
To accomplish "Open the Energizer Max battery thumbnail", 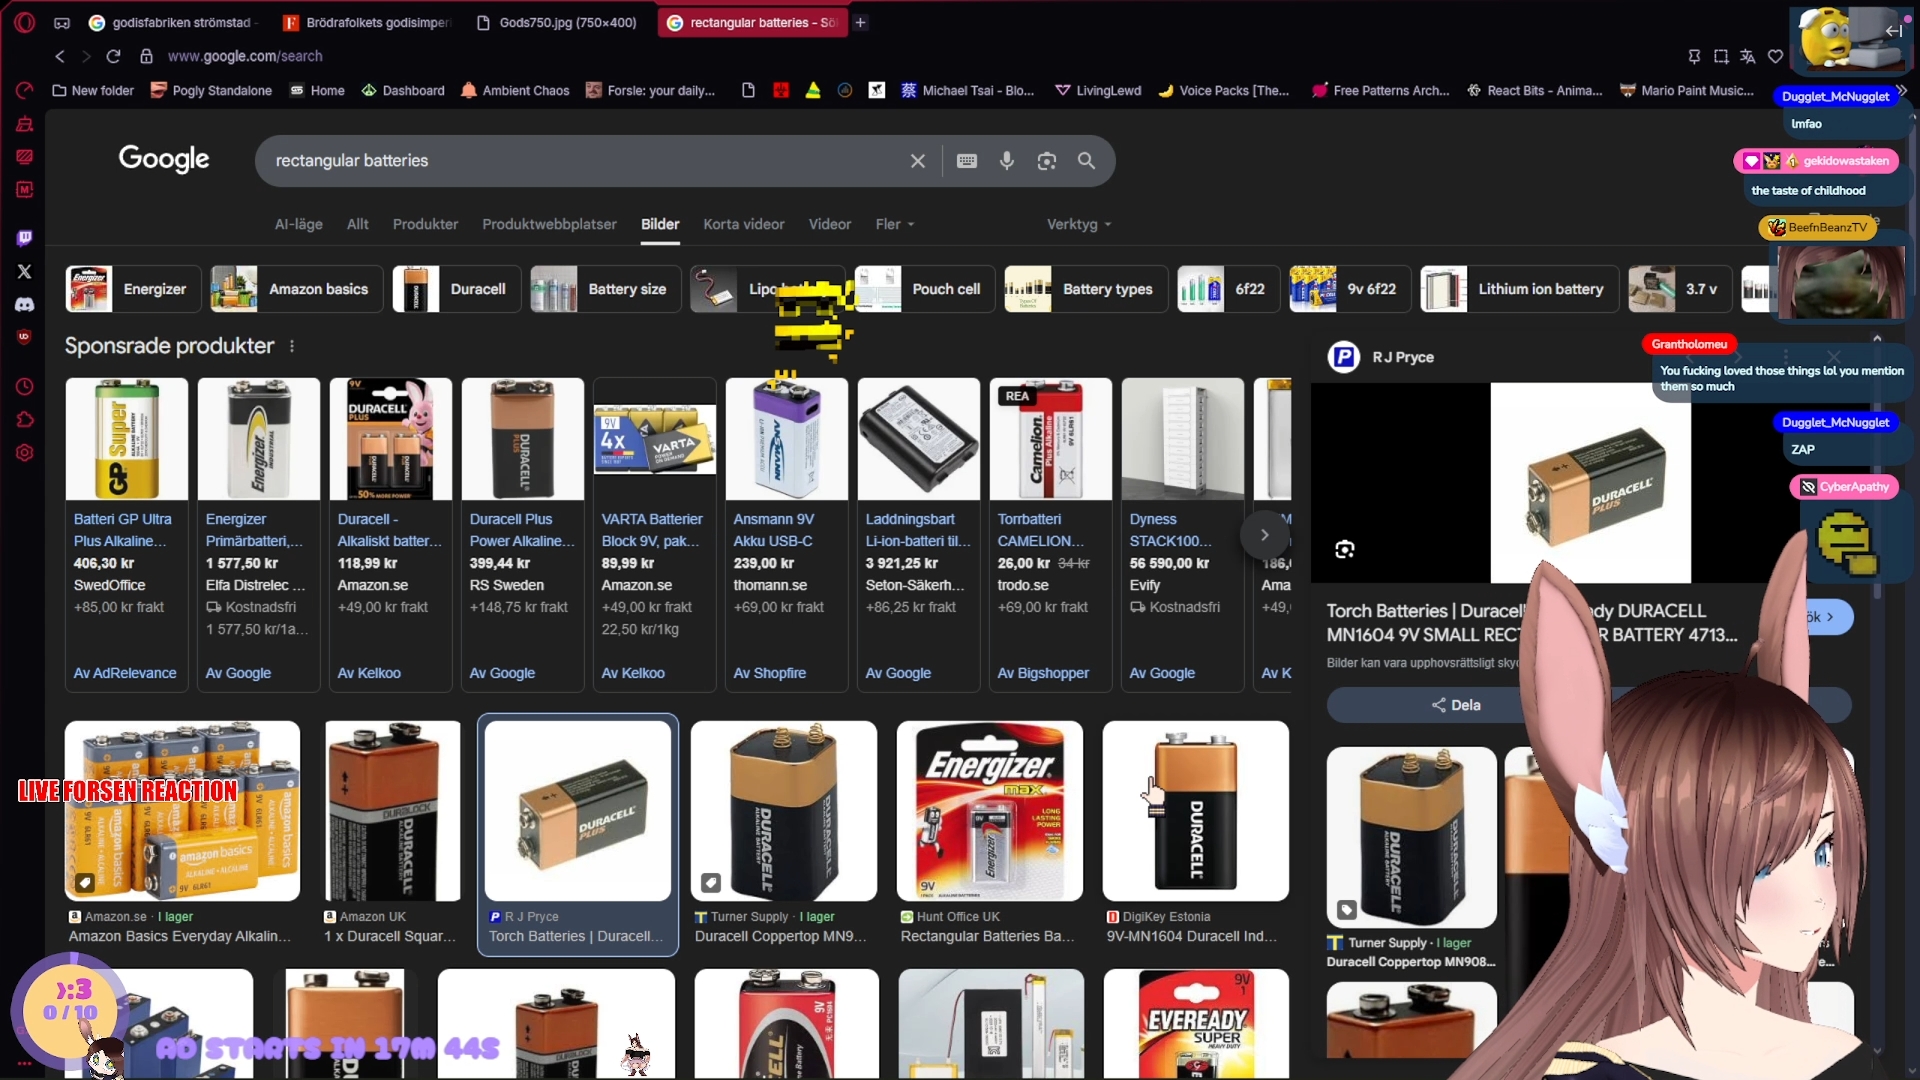I will (x=989, y=811).
